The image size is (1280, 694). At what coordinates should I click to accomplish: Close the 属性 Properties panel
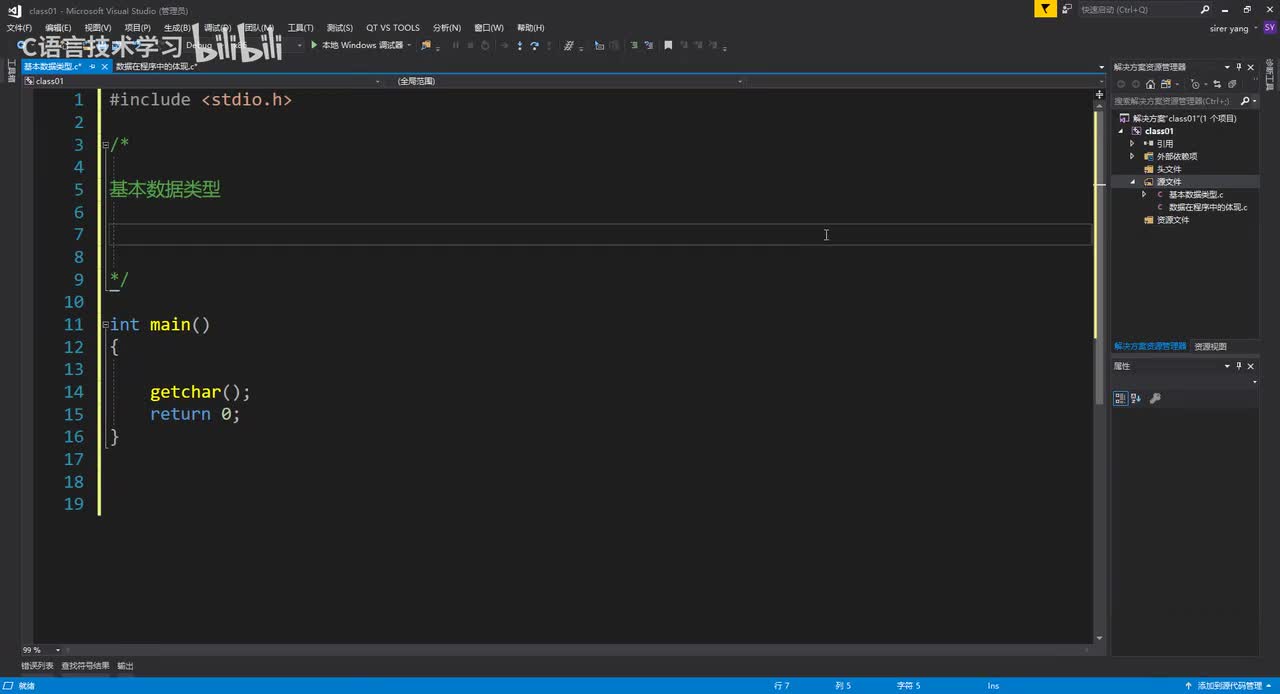coord(1250,366)
